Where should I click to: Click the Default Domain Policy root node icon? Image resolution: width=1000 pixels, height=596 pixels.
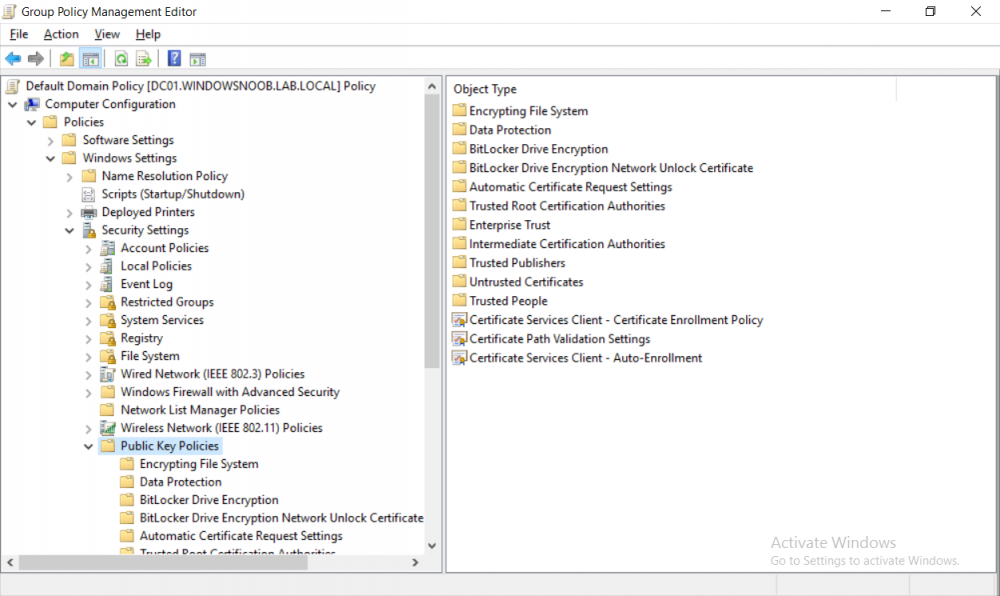[12, 86]
